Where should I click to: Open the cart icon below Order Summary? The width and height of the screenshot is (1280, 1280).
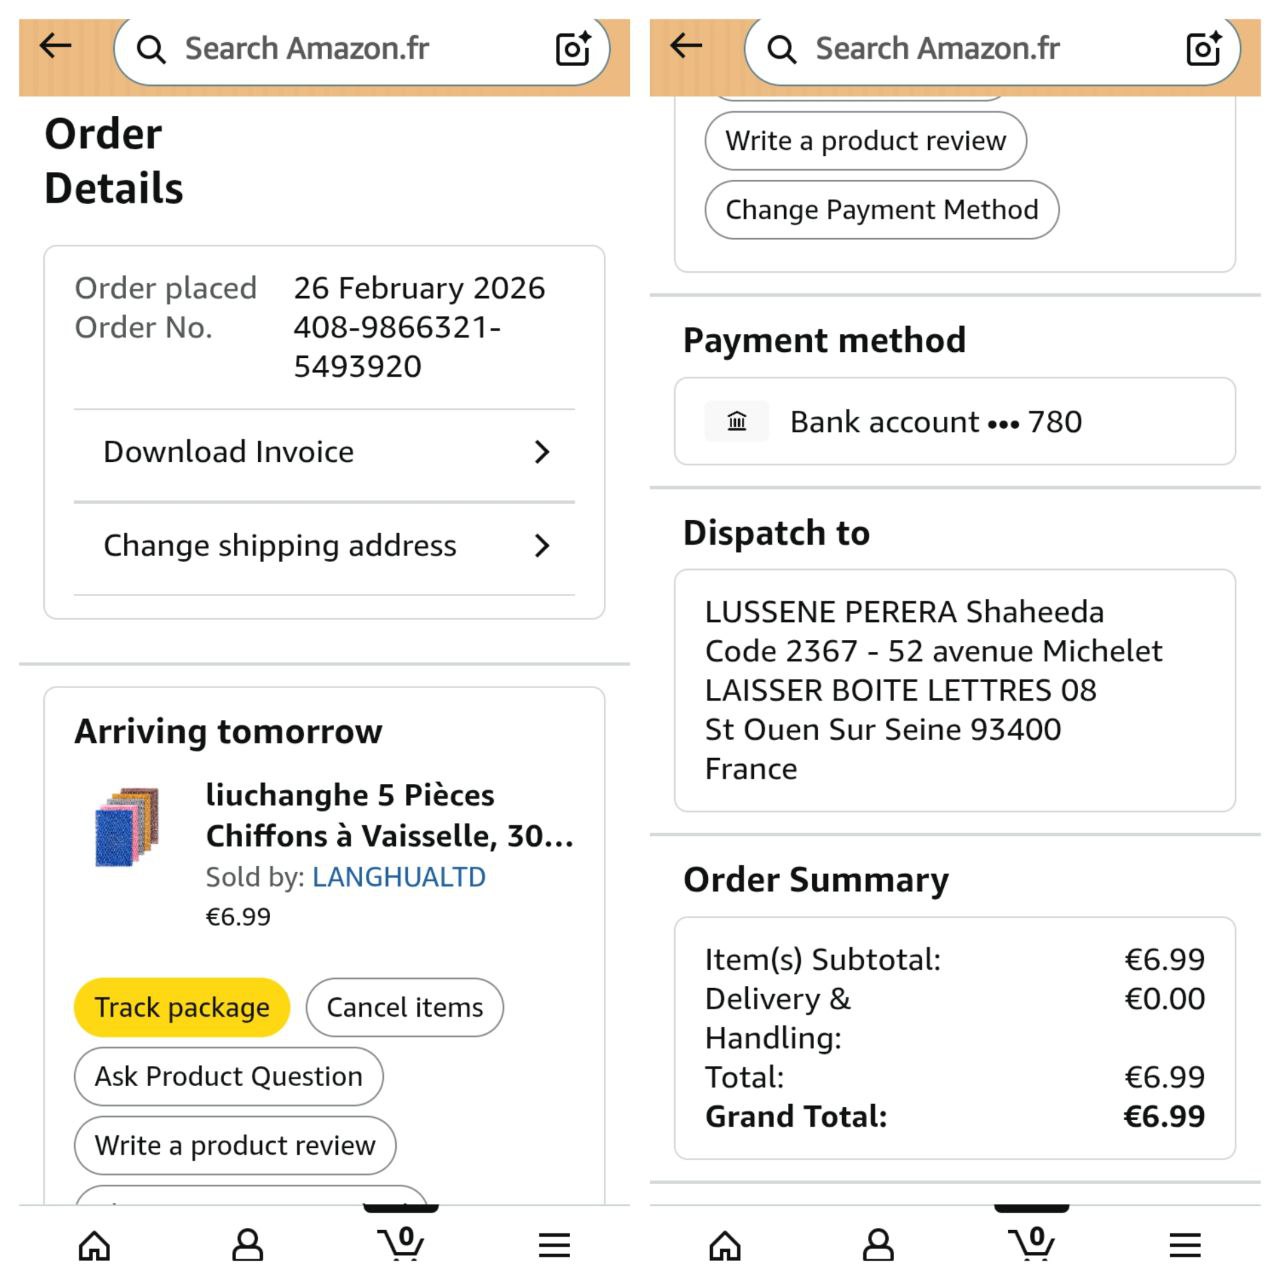pyautogui.click(x=1032, y=1243)
